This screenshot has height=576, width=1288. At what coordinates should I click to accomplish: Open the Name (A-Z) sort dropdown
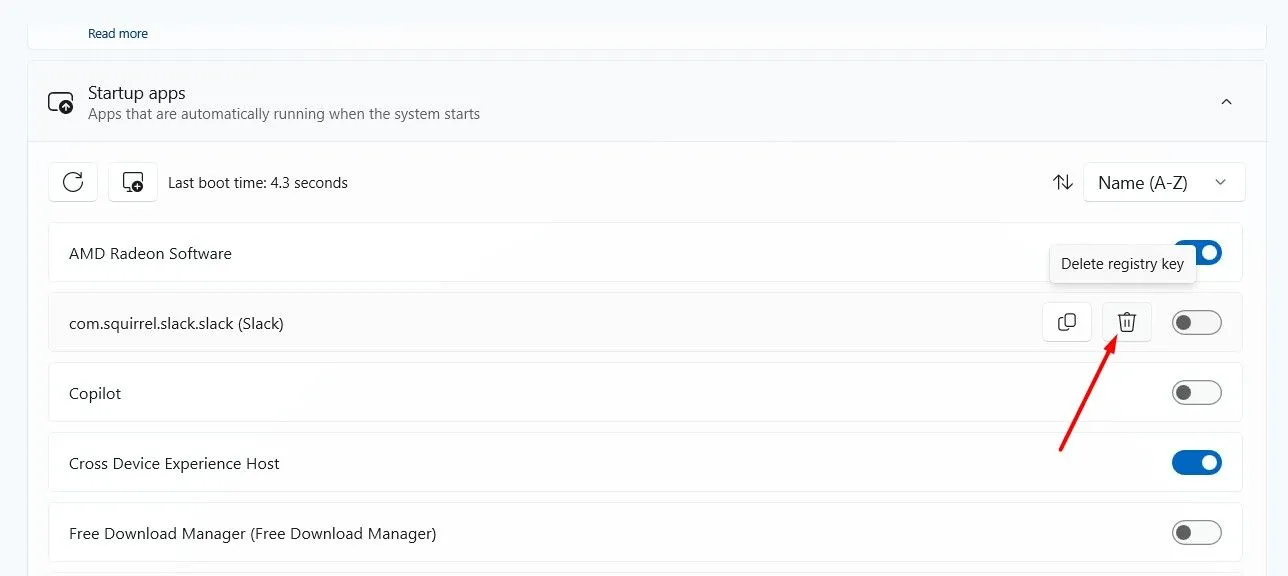point(1164,182)
